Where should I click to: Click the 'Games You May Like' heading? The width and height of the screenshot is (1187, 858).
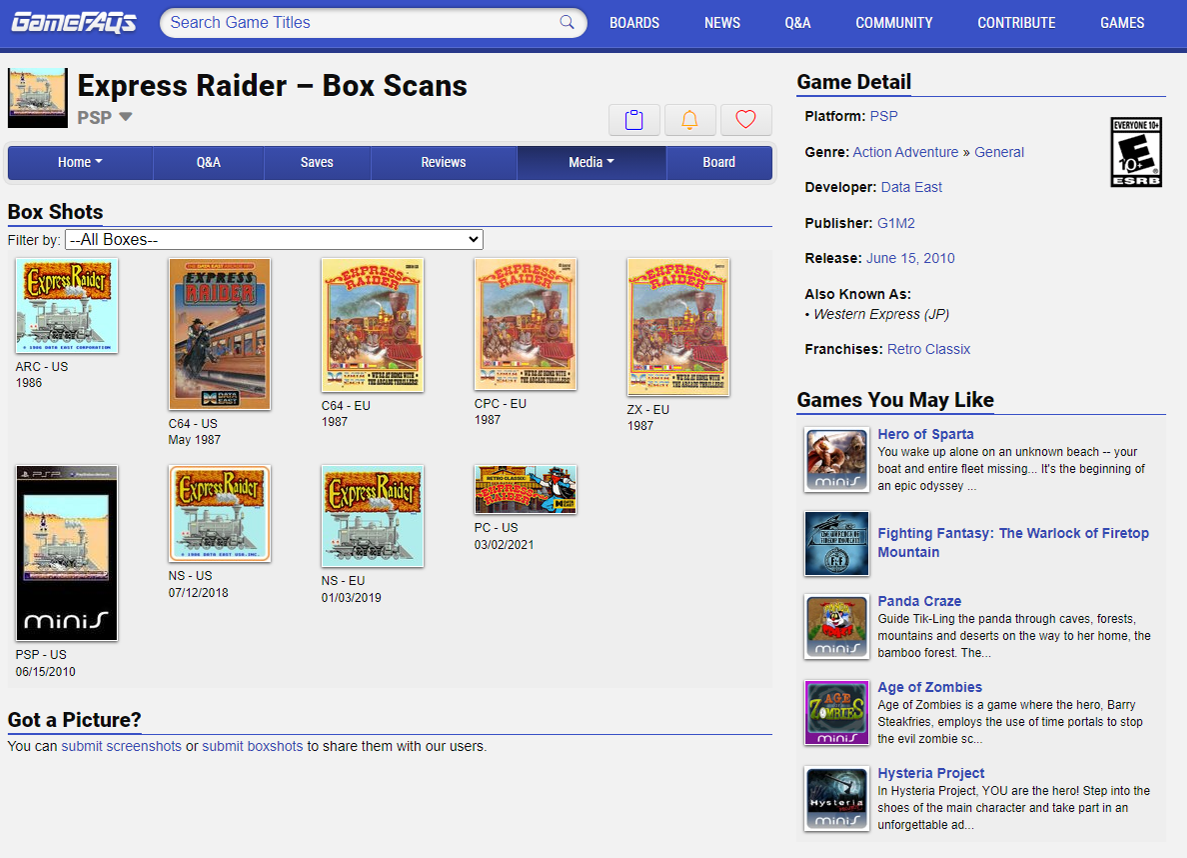click(895, 400)
